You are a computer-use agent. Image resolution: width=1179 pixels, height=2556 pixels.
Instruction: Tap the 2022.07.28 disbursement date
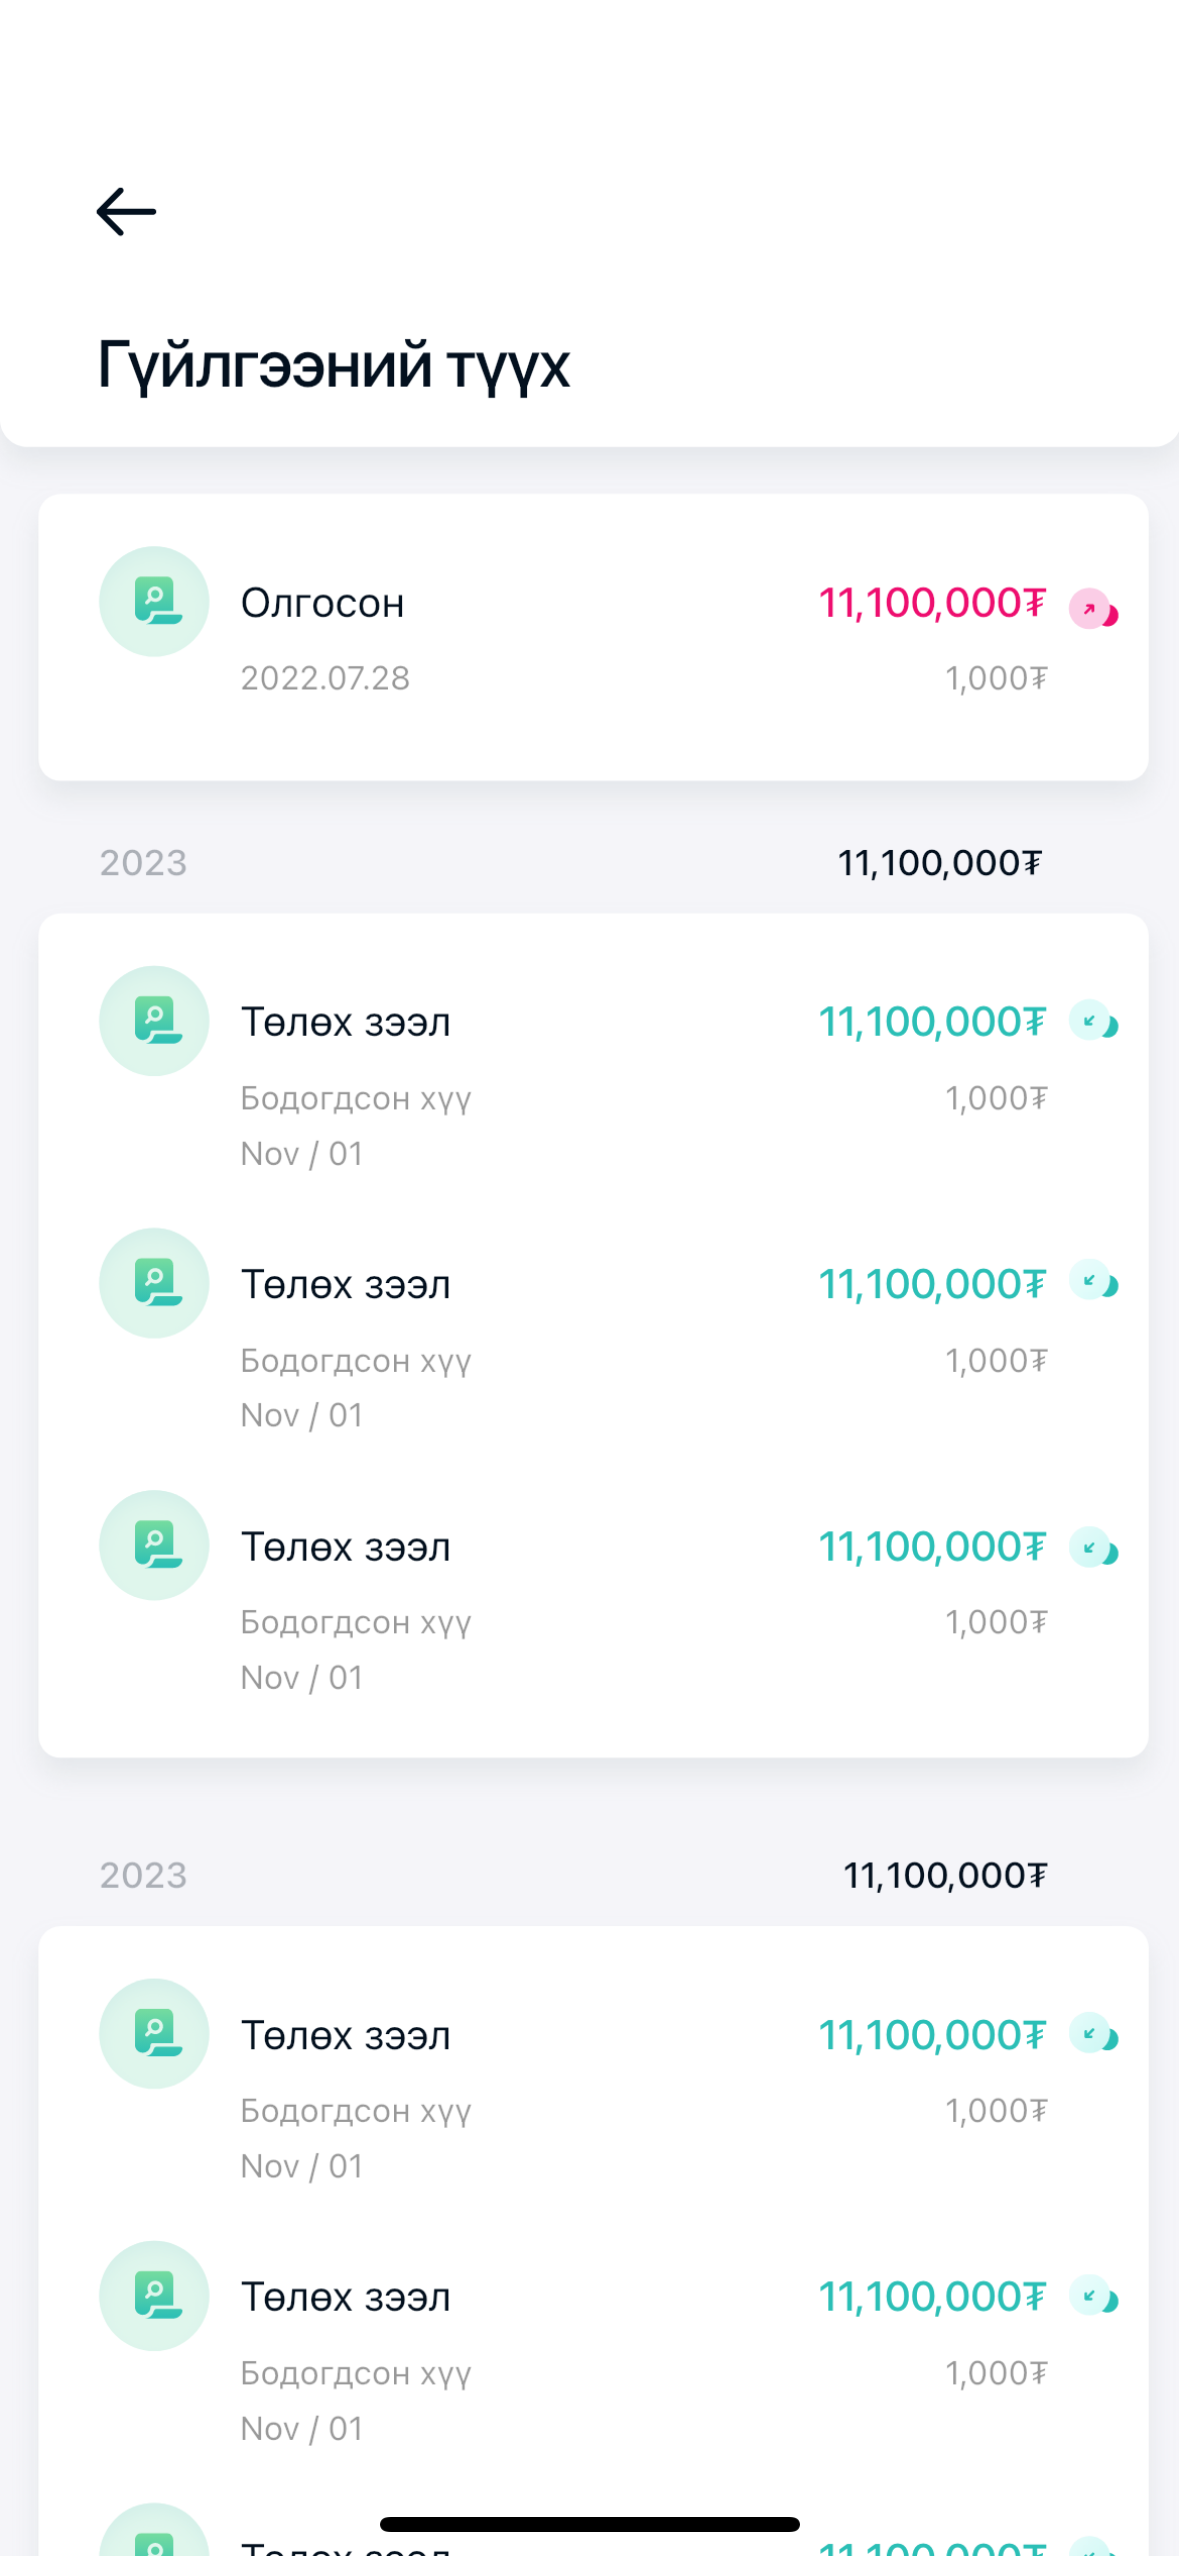click(325, 678)
